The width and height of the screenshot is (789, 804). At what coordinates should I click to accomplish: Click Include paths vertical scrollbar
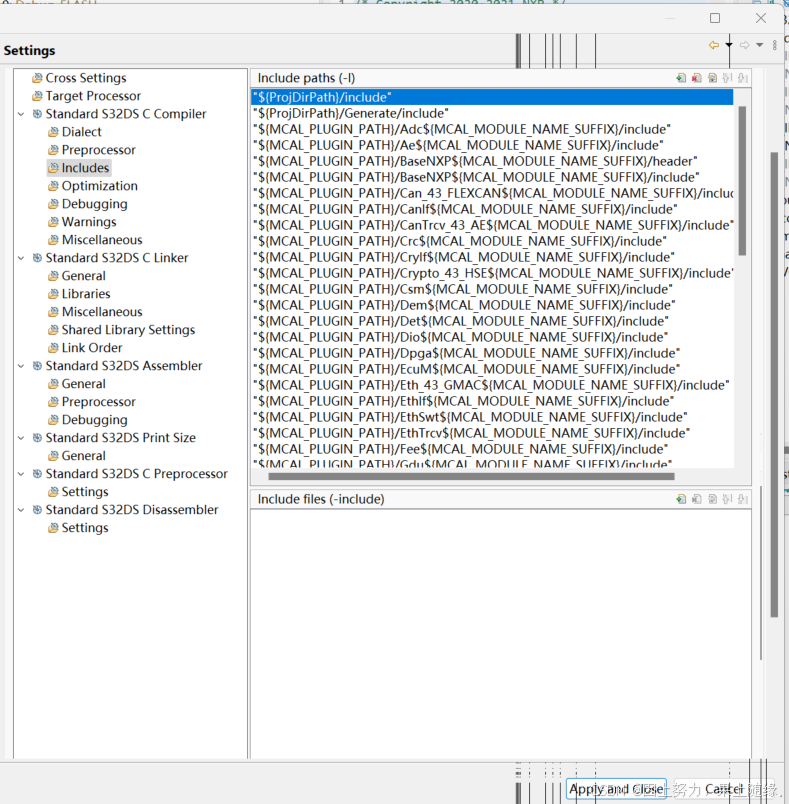pyautogui.click(x=742, y=180)
